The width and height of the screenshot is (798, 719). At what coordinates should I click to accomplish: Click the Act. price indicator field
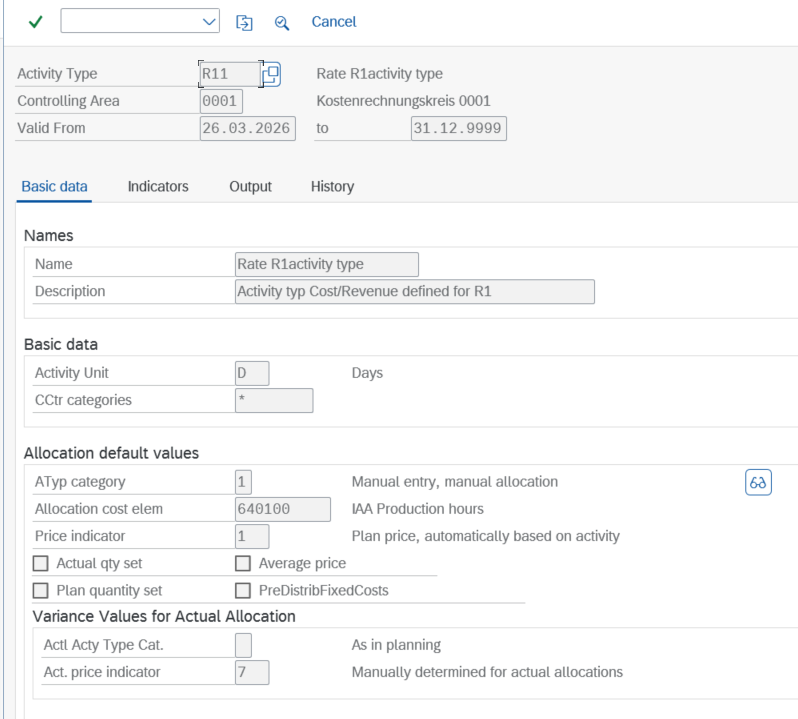pyautogui.click(x=251, y=672)
